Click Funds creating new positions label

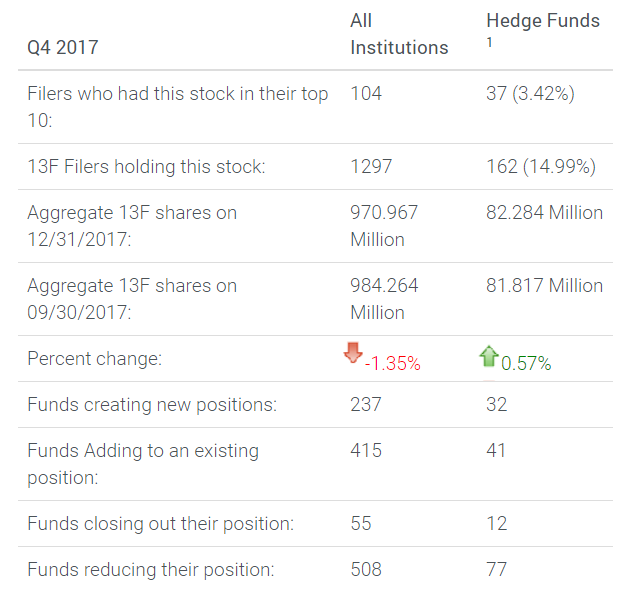coord(152,405)
